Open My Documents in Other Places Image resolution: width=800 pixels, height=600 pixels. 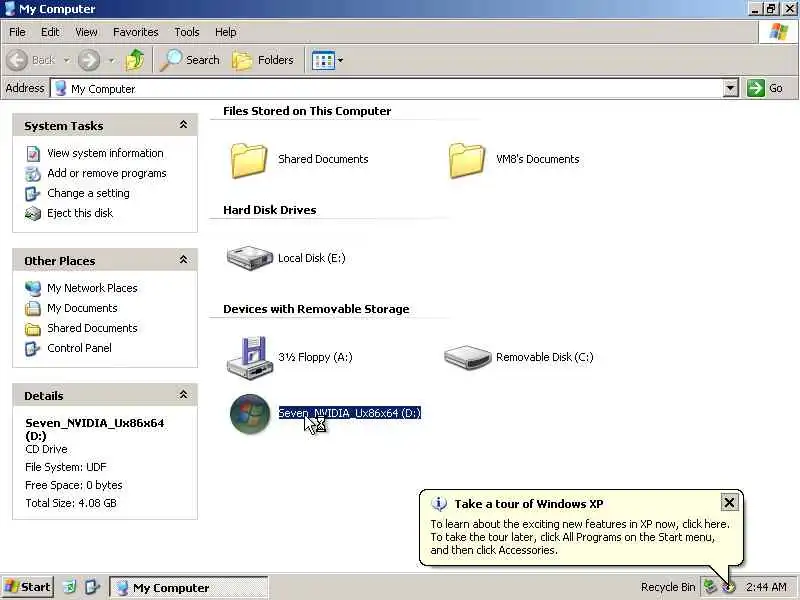(x=82, y=308)
